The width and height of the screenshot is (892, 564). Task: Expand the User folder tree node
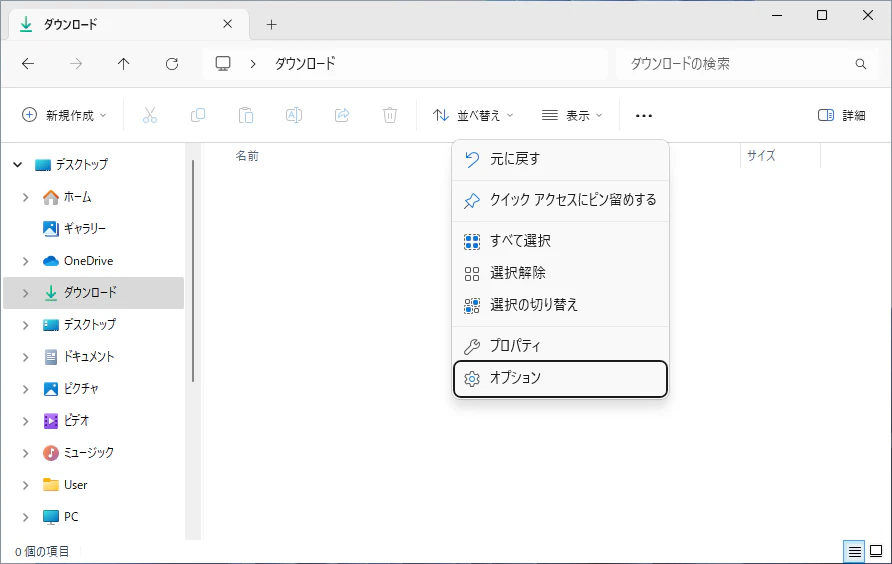coord(25,485)
